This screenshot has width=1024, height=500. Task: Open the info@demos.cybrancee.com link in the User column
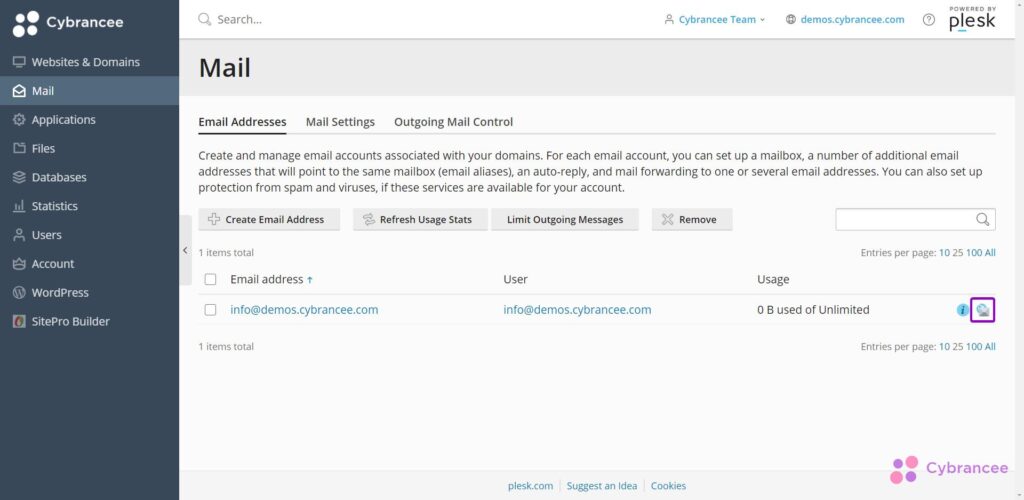pyautogui.click(x=577, y=310)
